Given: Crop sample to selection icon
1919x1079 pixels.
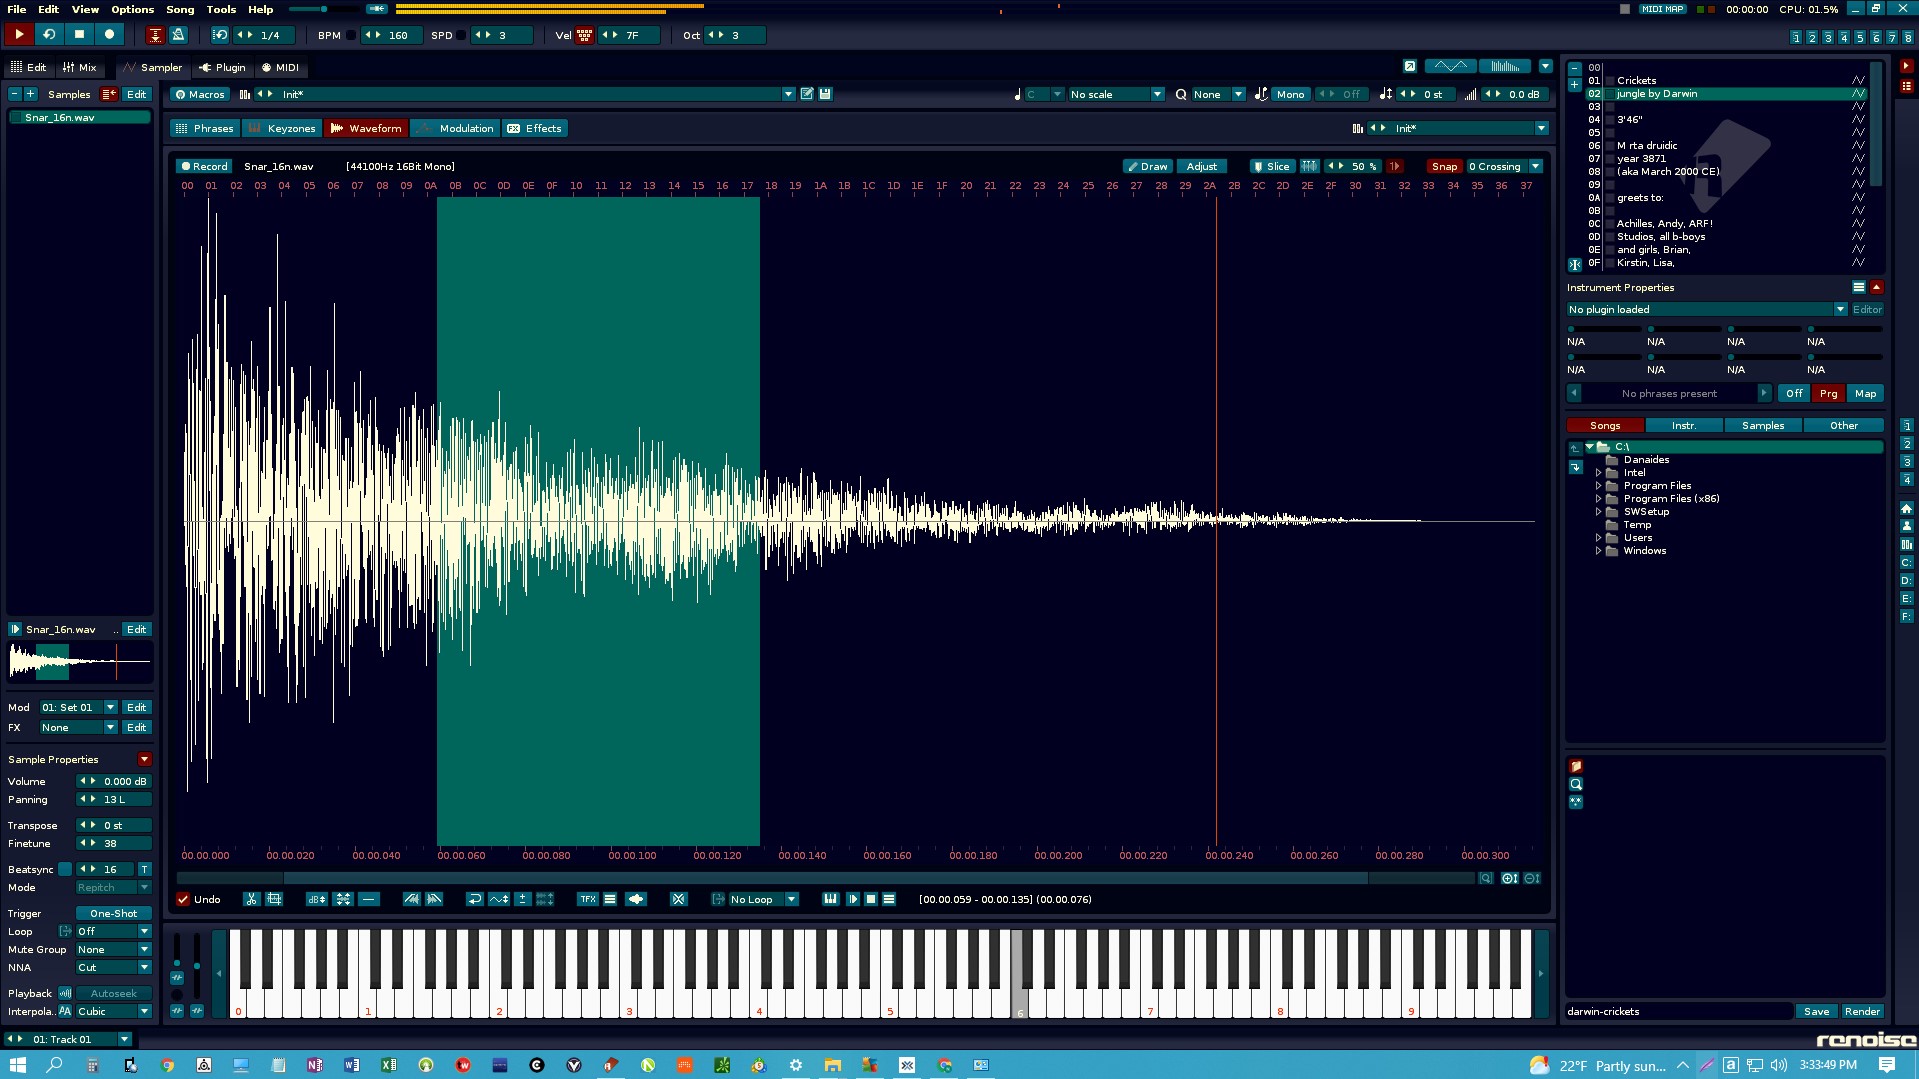Looking at the screenshot, I should (274, 899).
